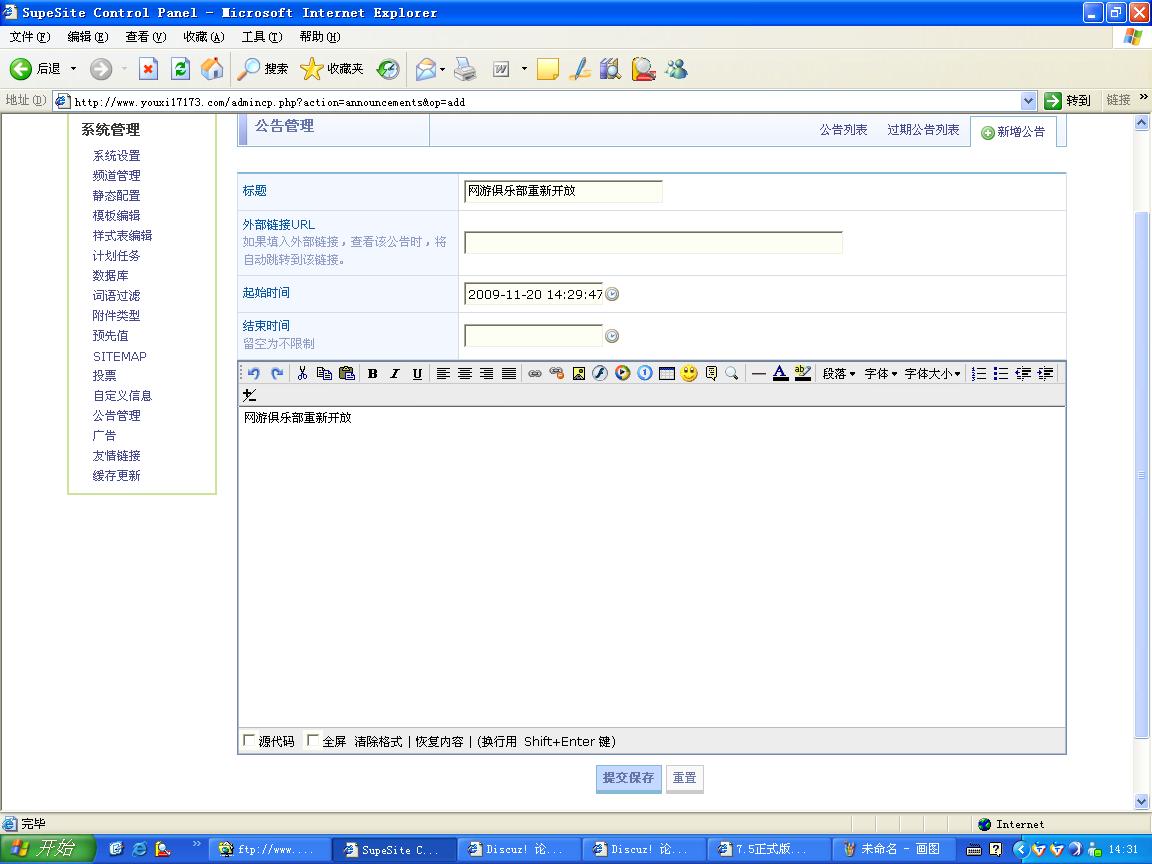The image size is (1152, 864).
Task: Insert Flash object into editor
Action: click(x=600, y=373)
